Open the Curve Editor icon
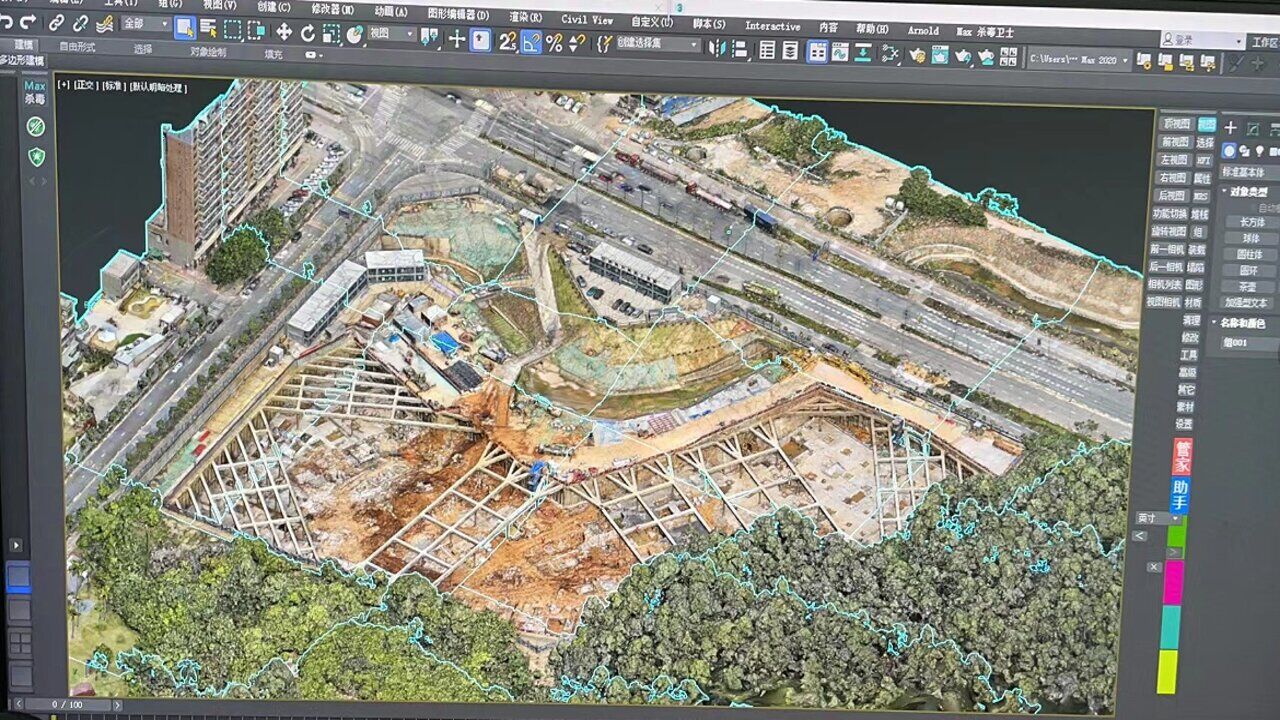The height and width of the screenshot is (720, 1280). coord(840,52)
